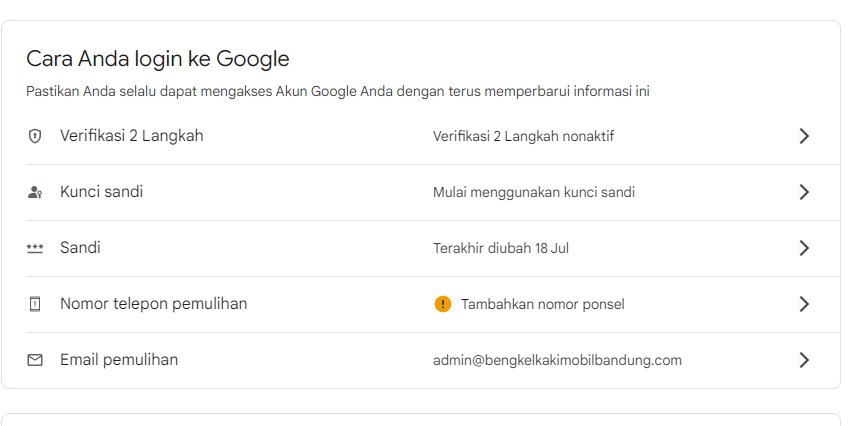Click the shield icon beside Verifikasi 2 Langkah

pos(35,136)
